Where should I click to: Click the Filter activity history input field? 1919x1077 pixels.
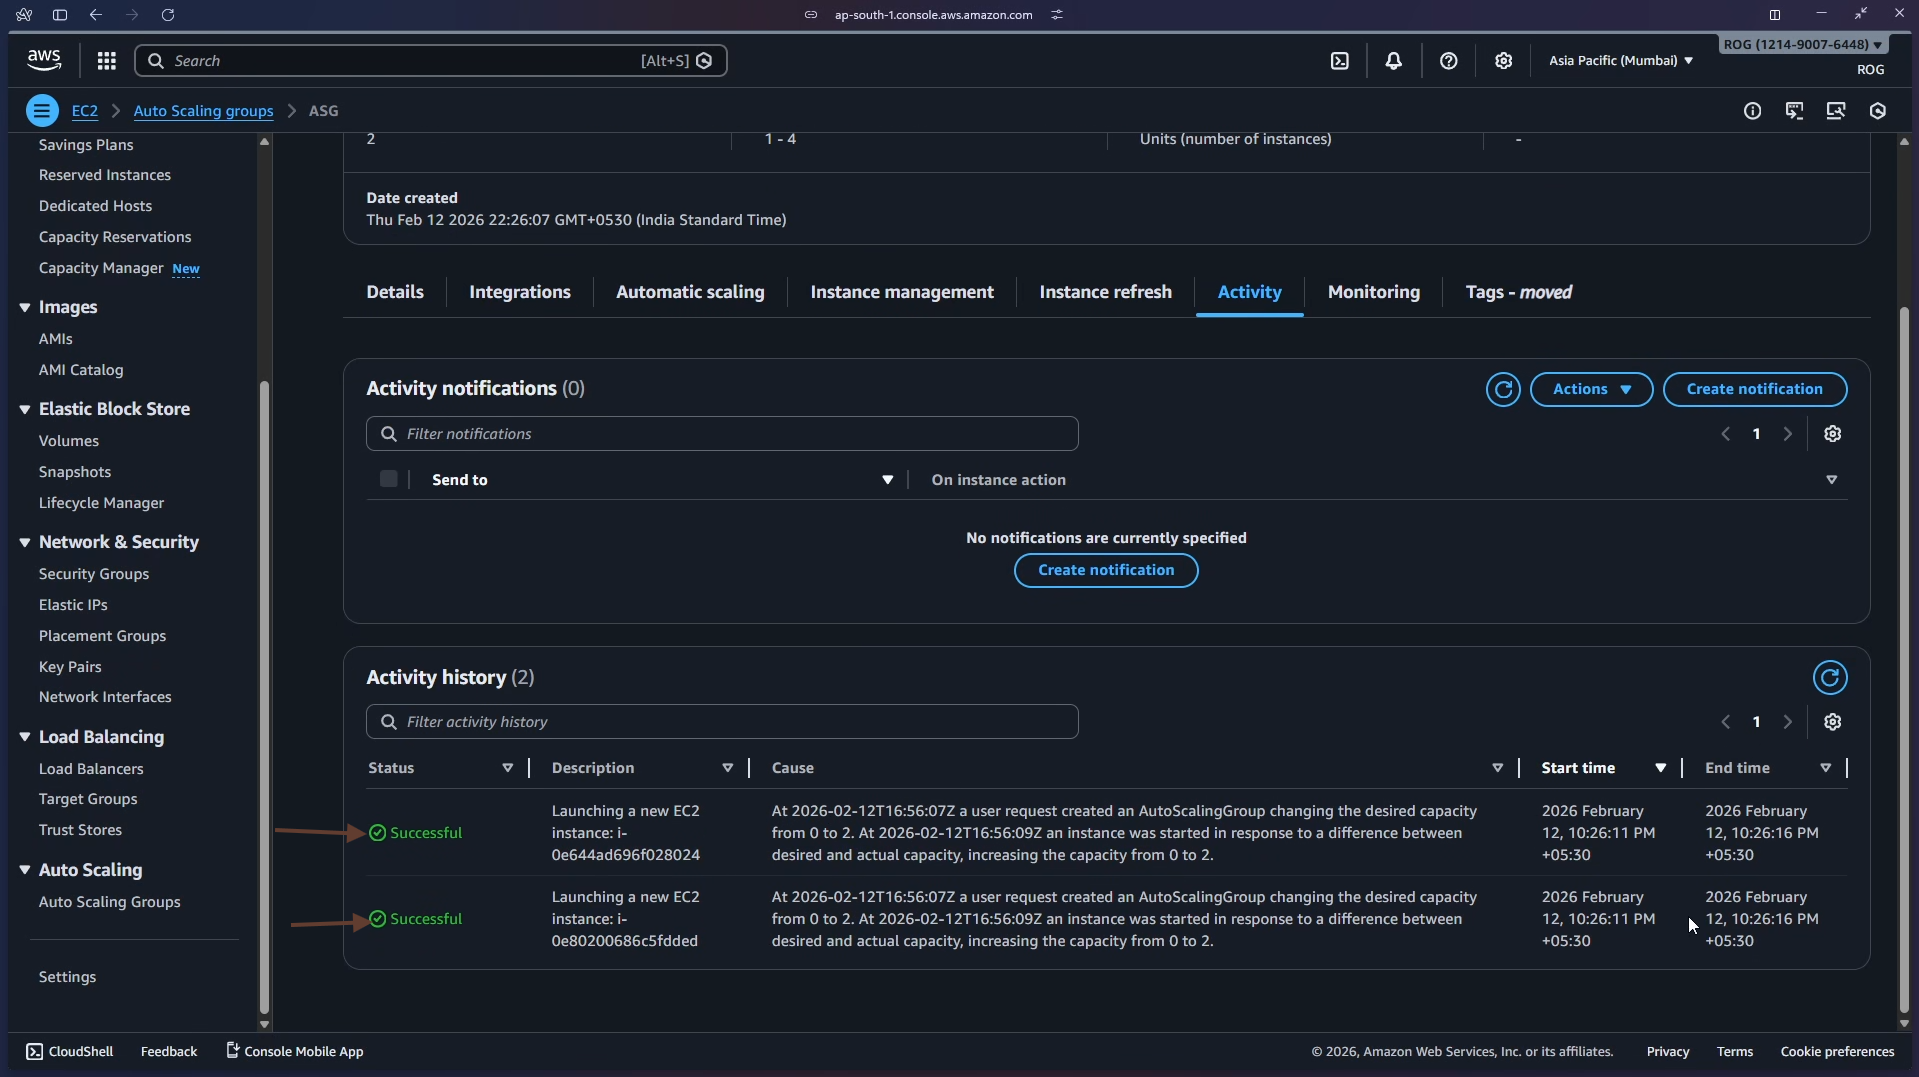(x=722, y=721)
